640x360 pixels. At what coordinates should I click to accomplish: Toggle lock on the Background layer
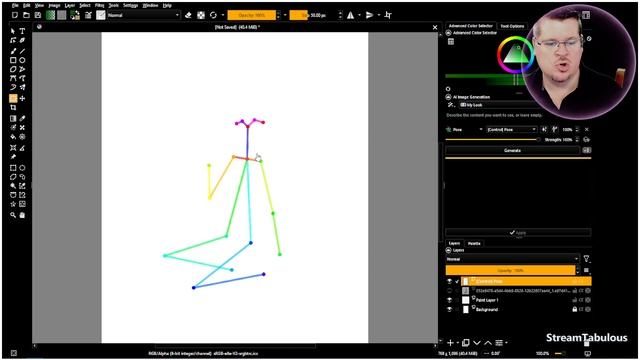coord(575,309)
